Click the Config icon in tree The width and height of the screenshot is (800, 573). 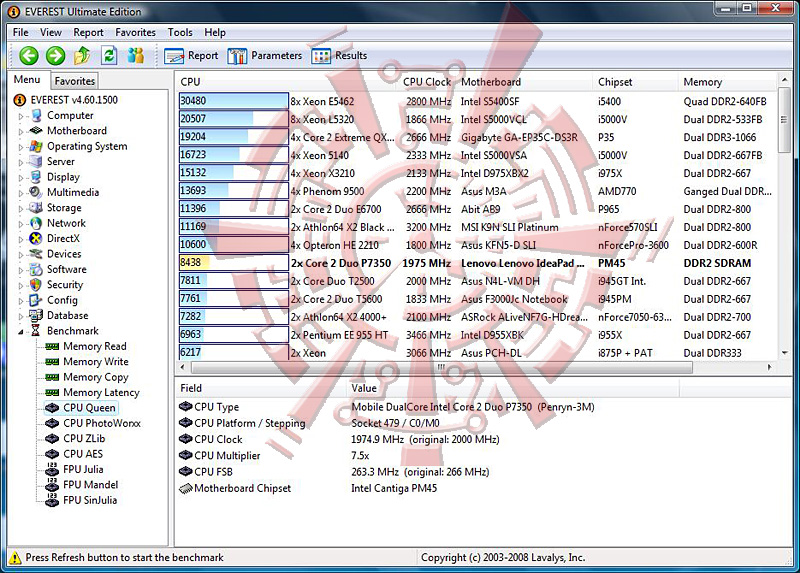pos(36,300)
